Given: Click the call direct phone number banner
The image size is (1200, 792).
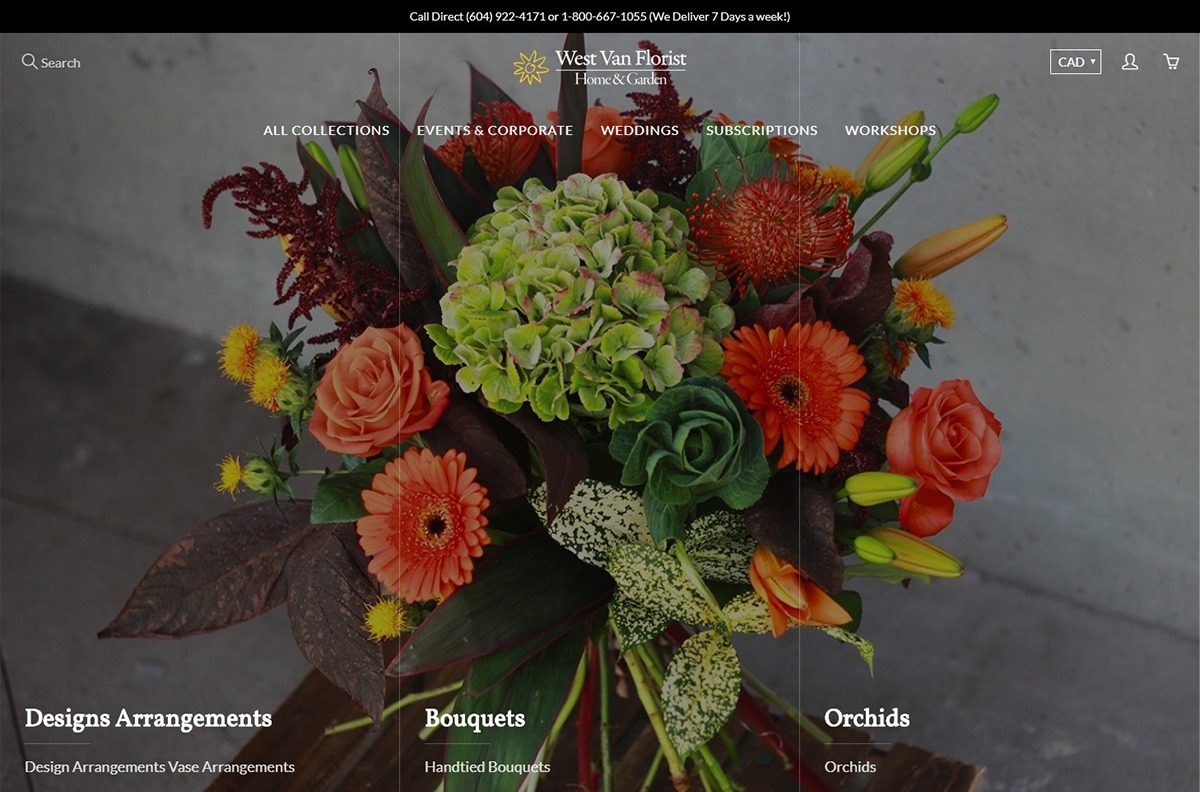Looking at the screenshot, I should click(x=600, y=17).
